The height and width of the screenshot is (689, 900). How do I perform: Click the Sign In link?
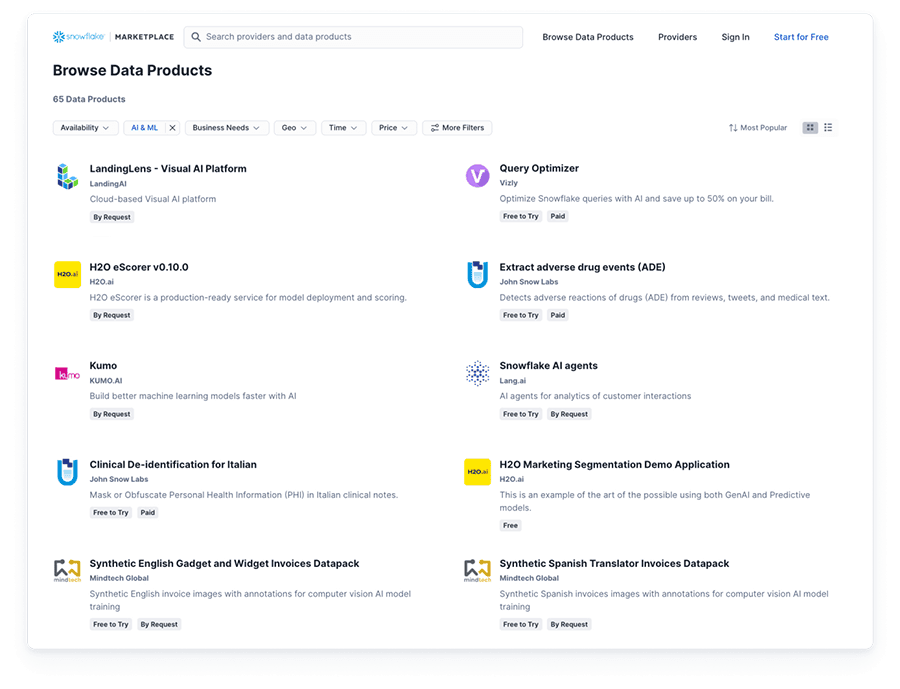pyautogui.click(x=735, y=37)
